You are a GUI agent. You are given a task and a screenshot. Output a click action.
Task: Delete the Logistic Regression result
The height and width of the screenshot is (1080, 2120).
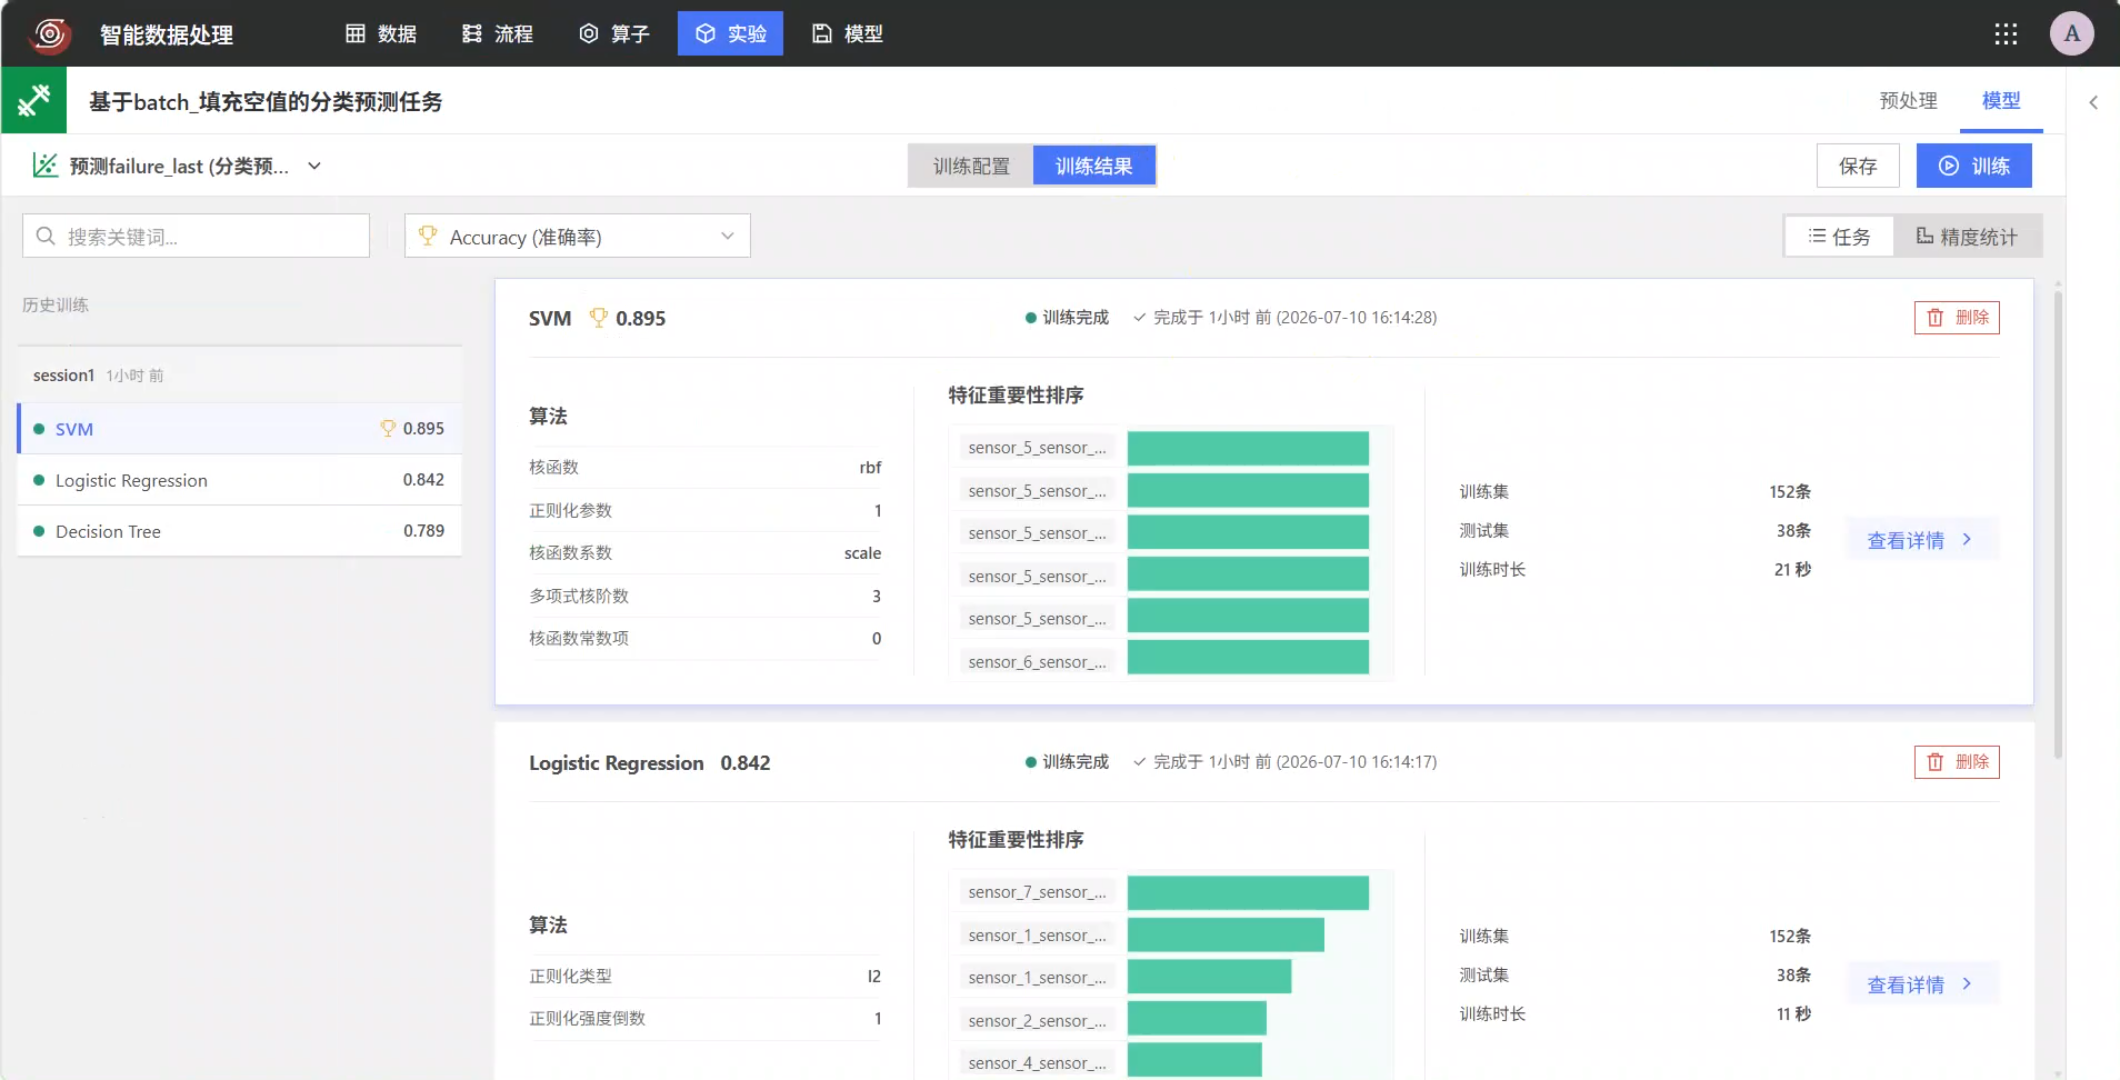pos(1956,762)
